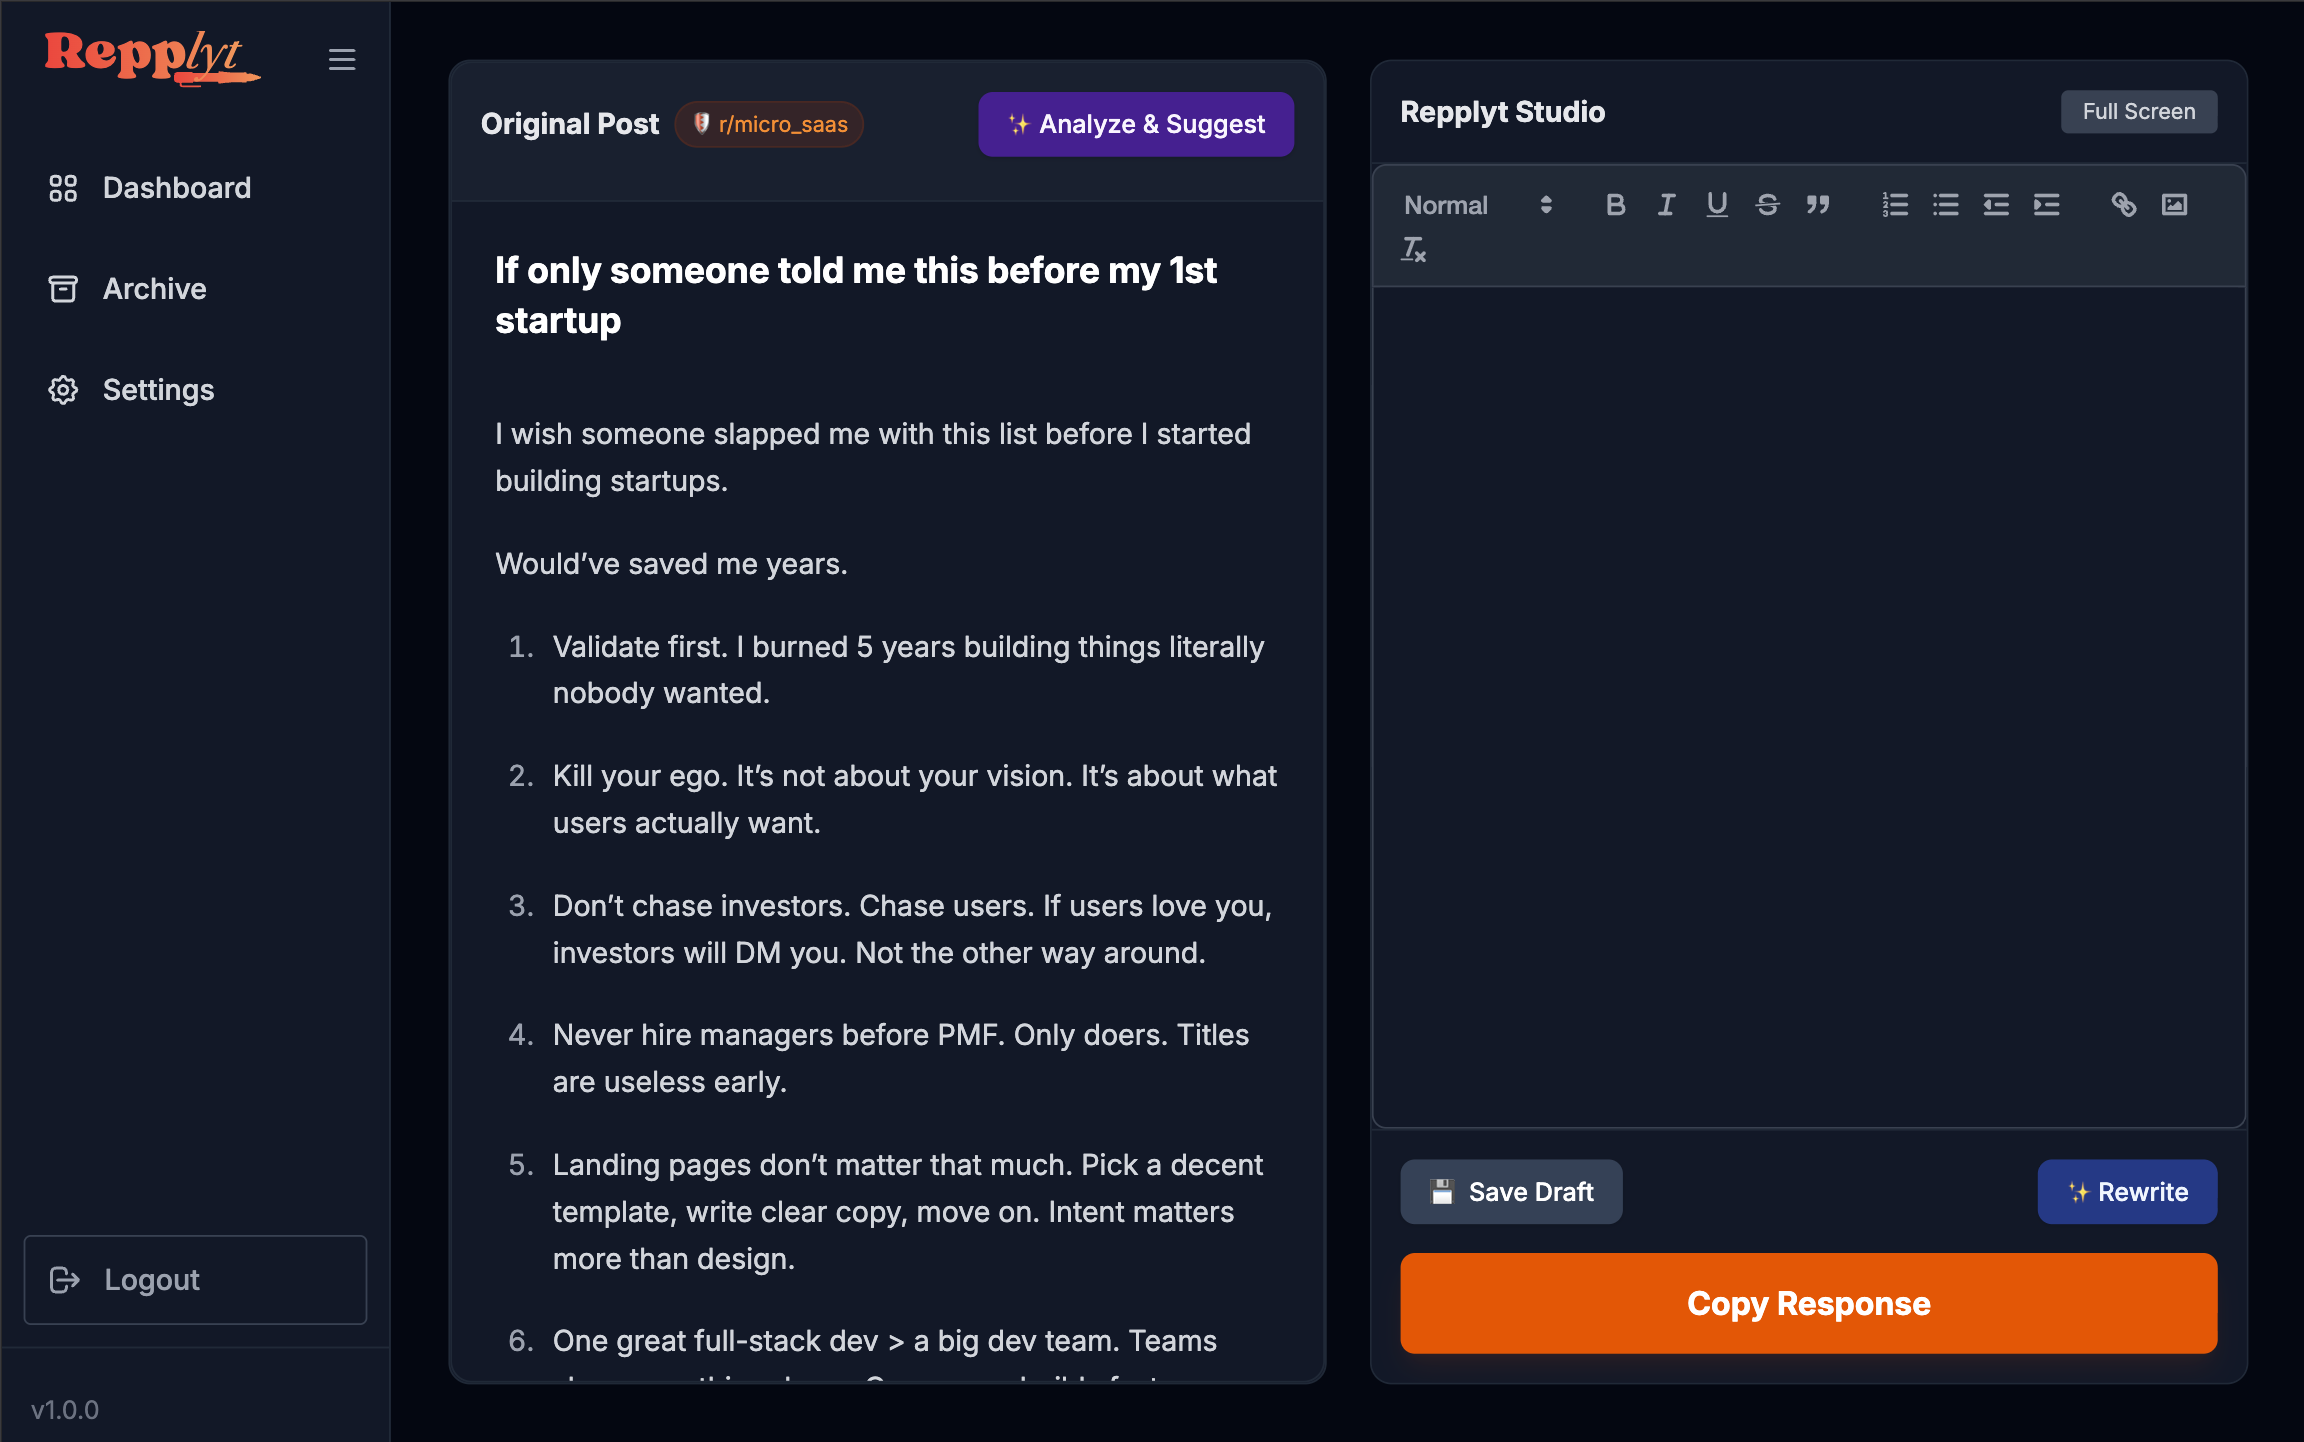This screenshot has height=1442, width=2304.
Task: Toggle bold formatting in editor toolbar
Action: 1615,205
